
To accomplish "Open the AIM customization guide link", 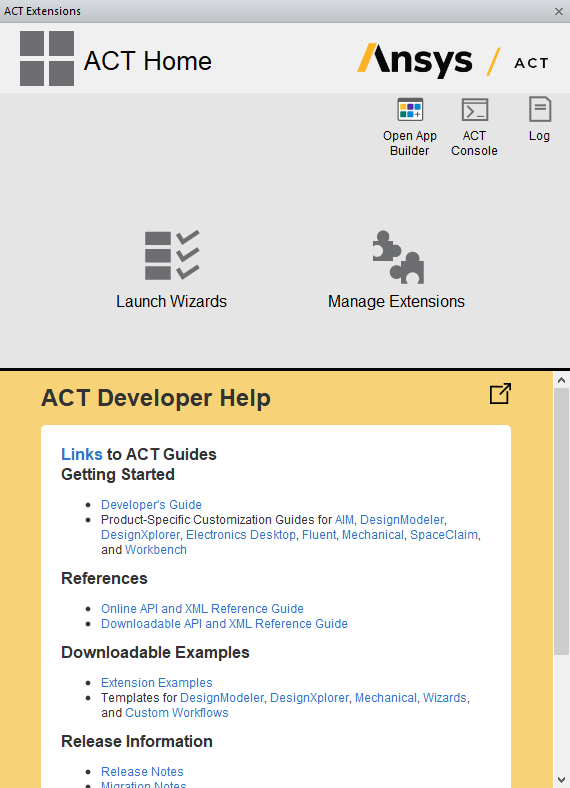I will tap(344, 520).
